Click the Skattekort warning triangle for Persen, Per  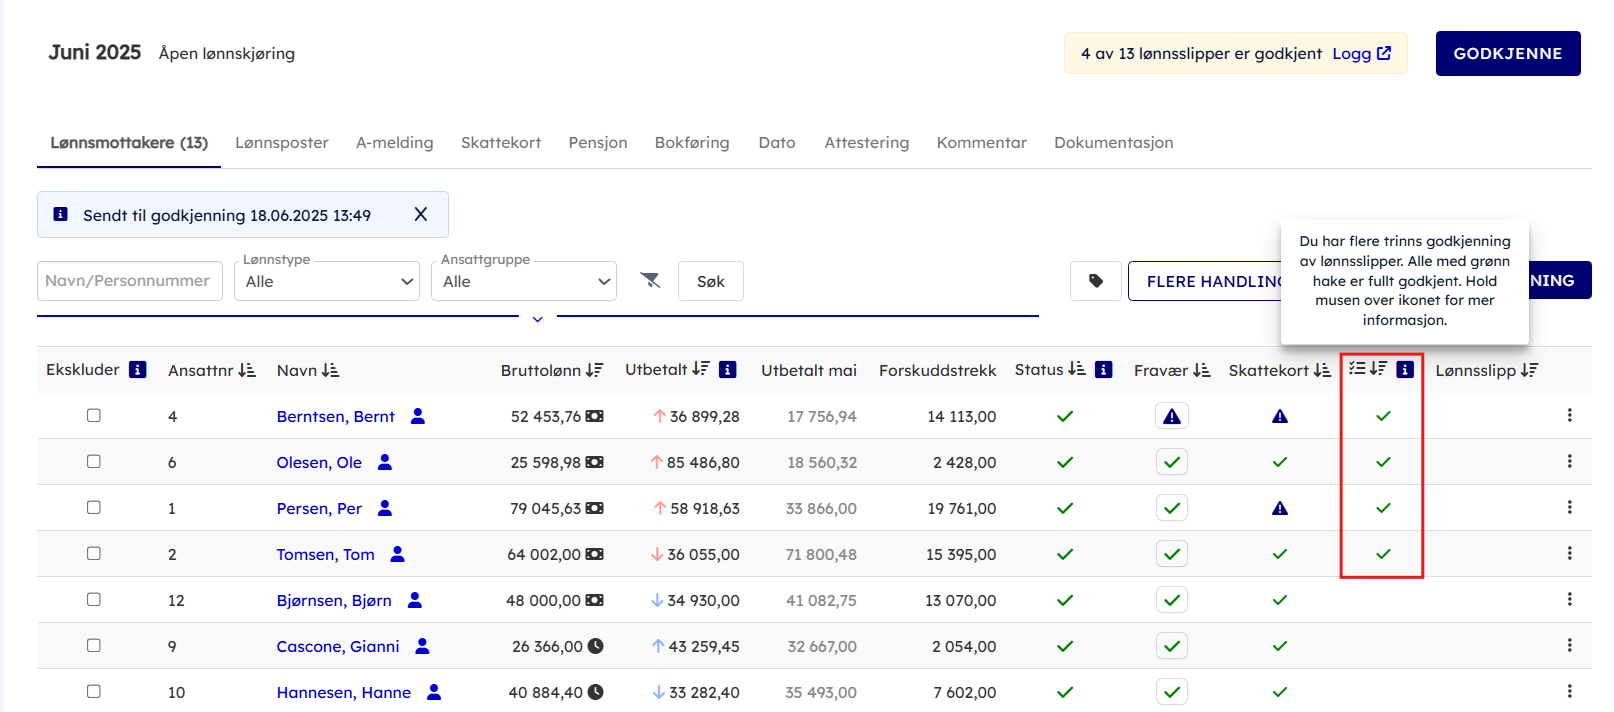tap(1279, 508)
